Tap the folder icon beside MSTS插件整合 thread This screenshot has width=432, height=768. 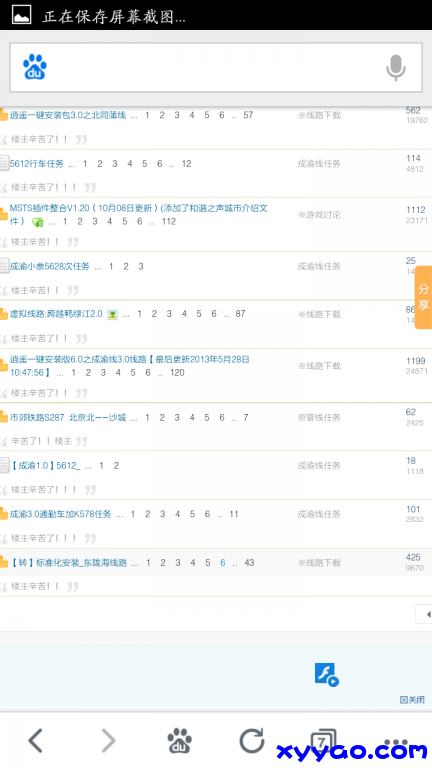[x=4, y=215]
